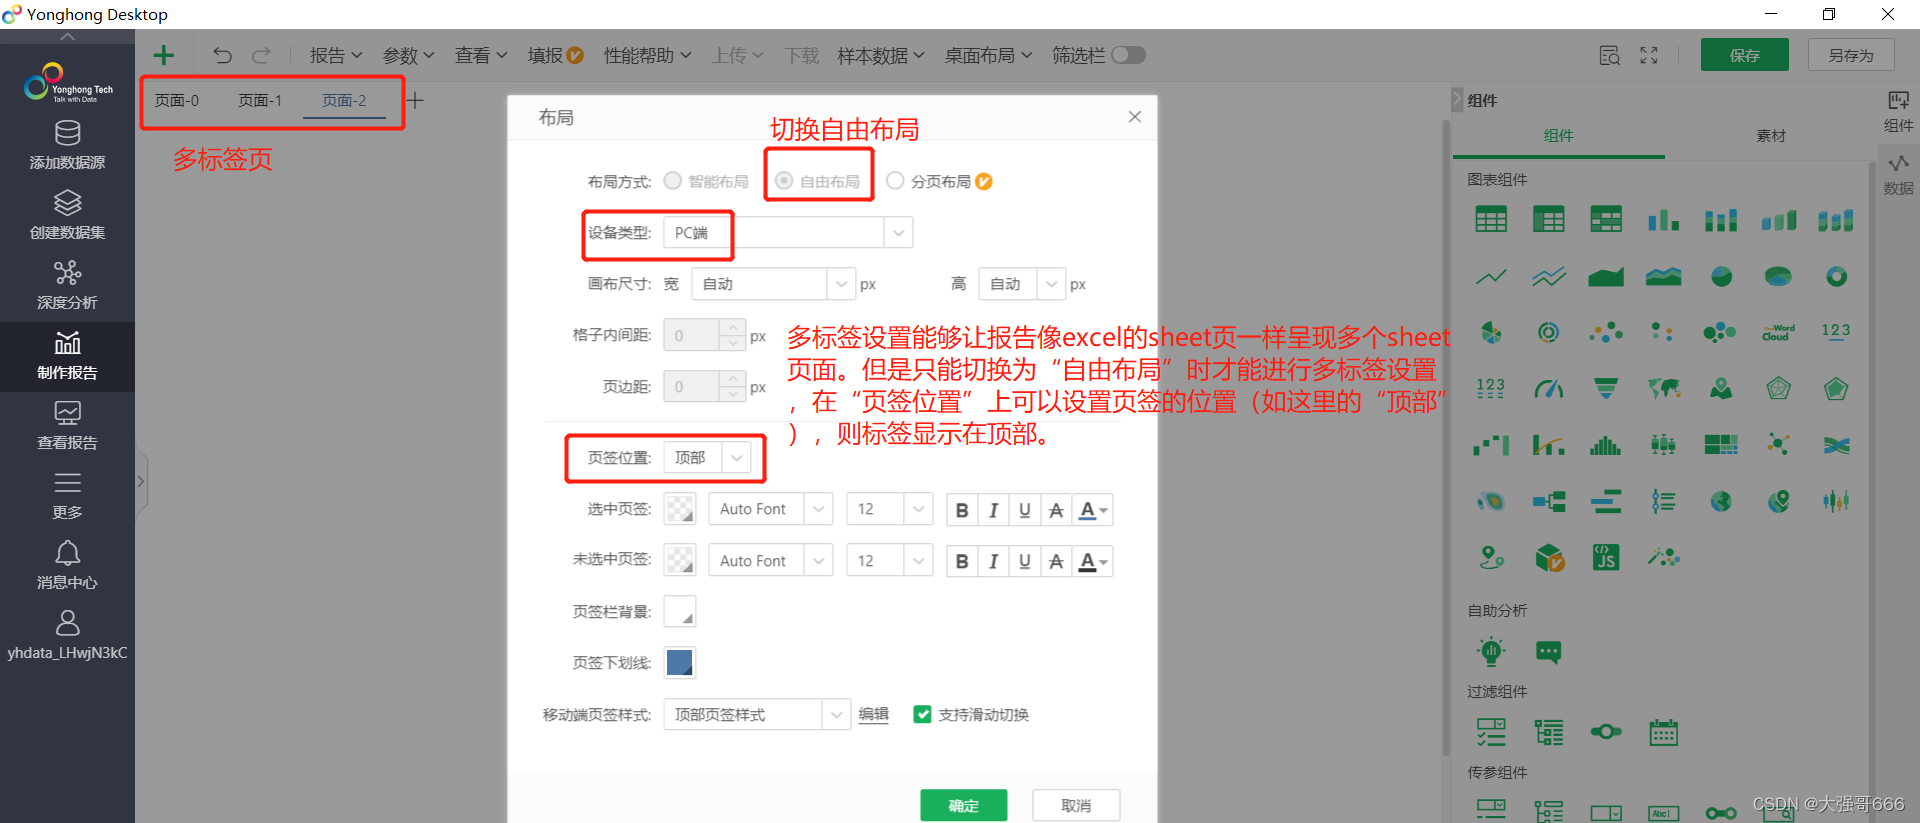Image resolution: width=1920 pixels, height=823 pixels.
Task: Go to 查看报告 in the sidebar
Action: 67,426
